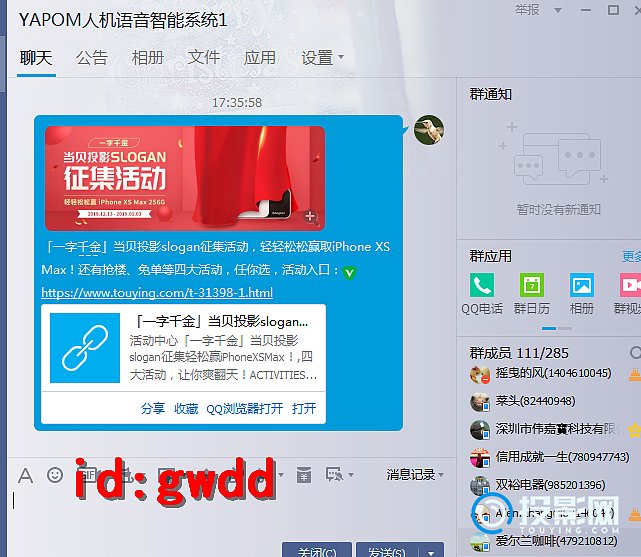Click the chat screenshot bubble icon
Screen dimensions: 641x557
click(334, 475)
